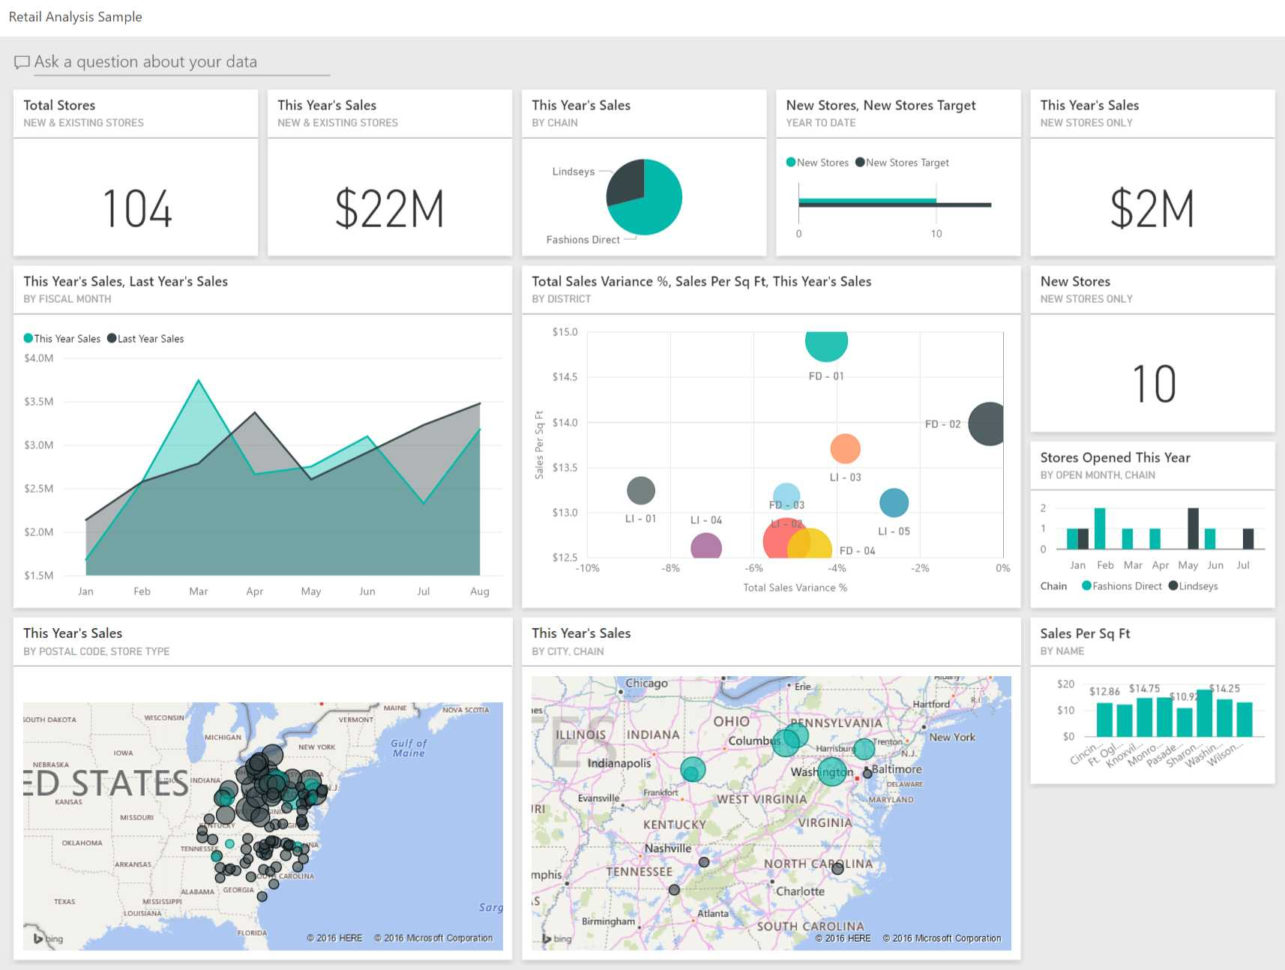Click the Bing logo on the city chain map
The image size is (1285, 970).
pos(556,939)
